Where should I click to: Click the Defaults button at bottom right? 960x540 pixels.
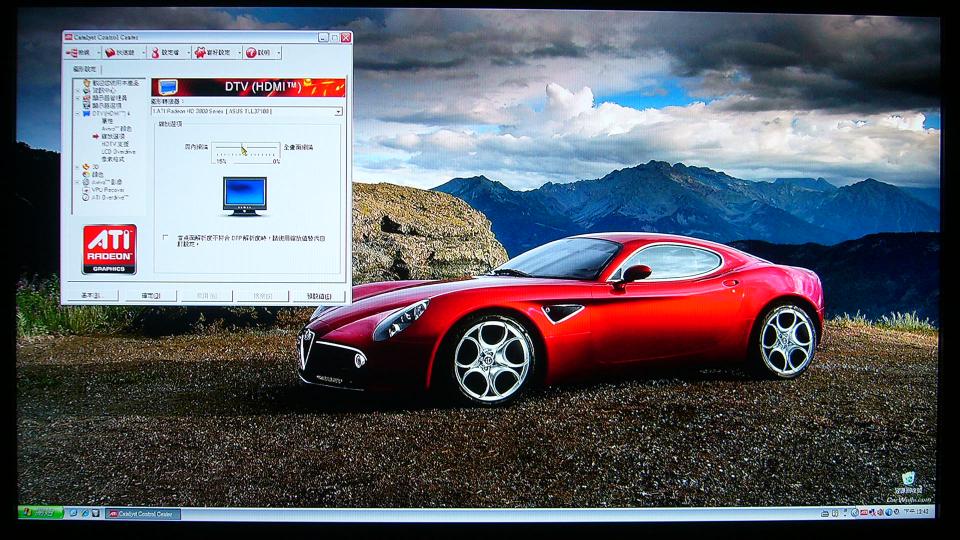(x=319, y=296)
